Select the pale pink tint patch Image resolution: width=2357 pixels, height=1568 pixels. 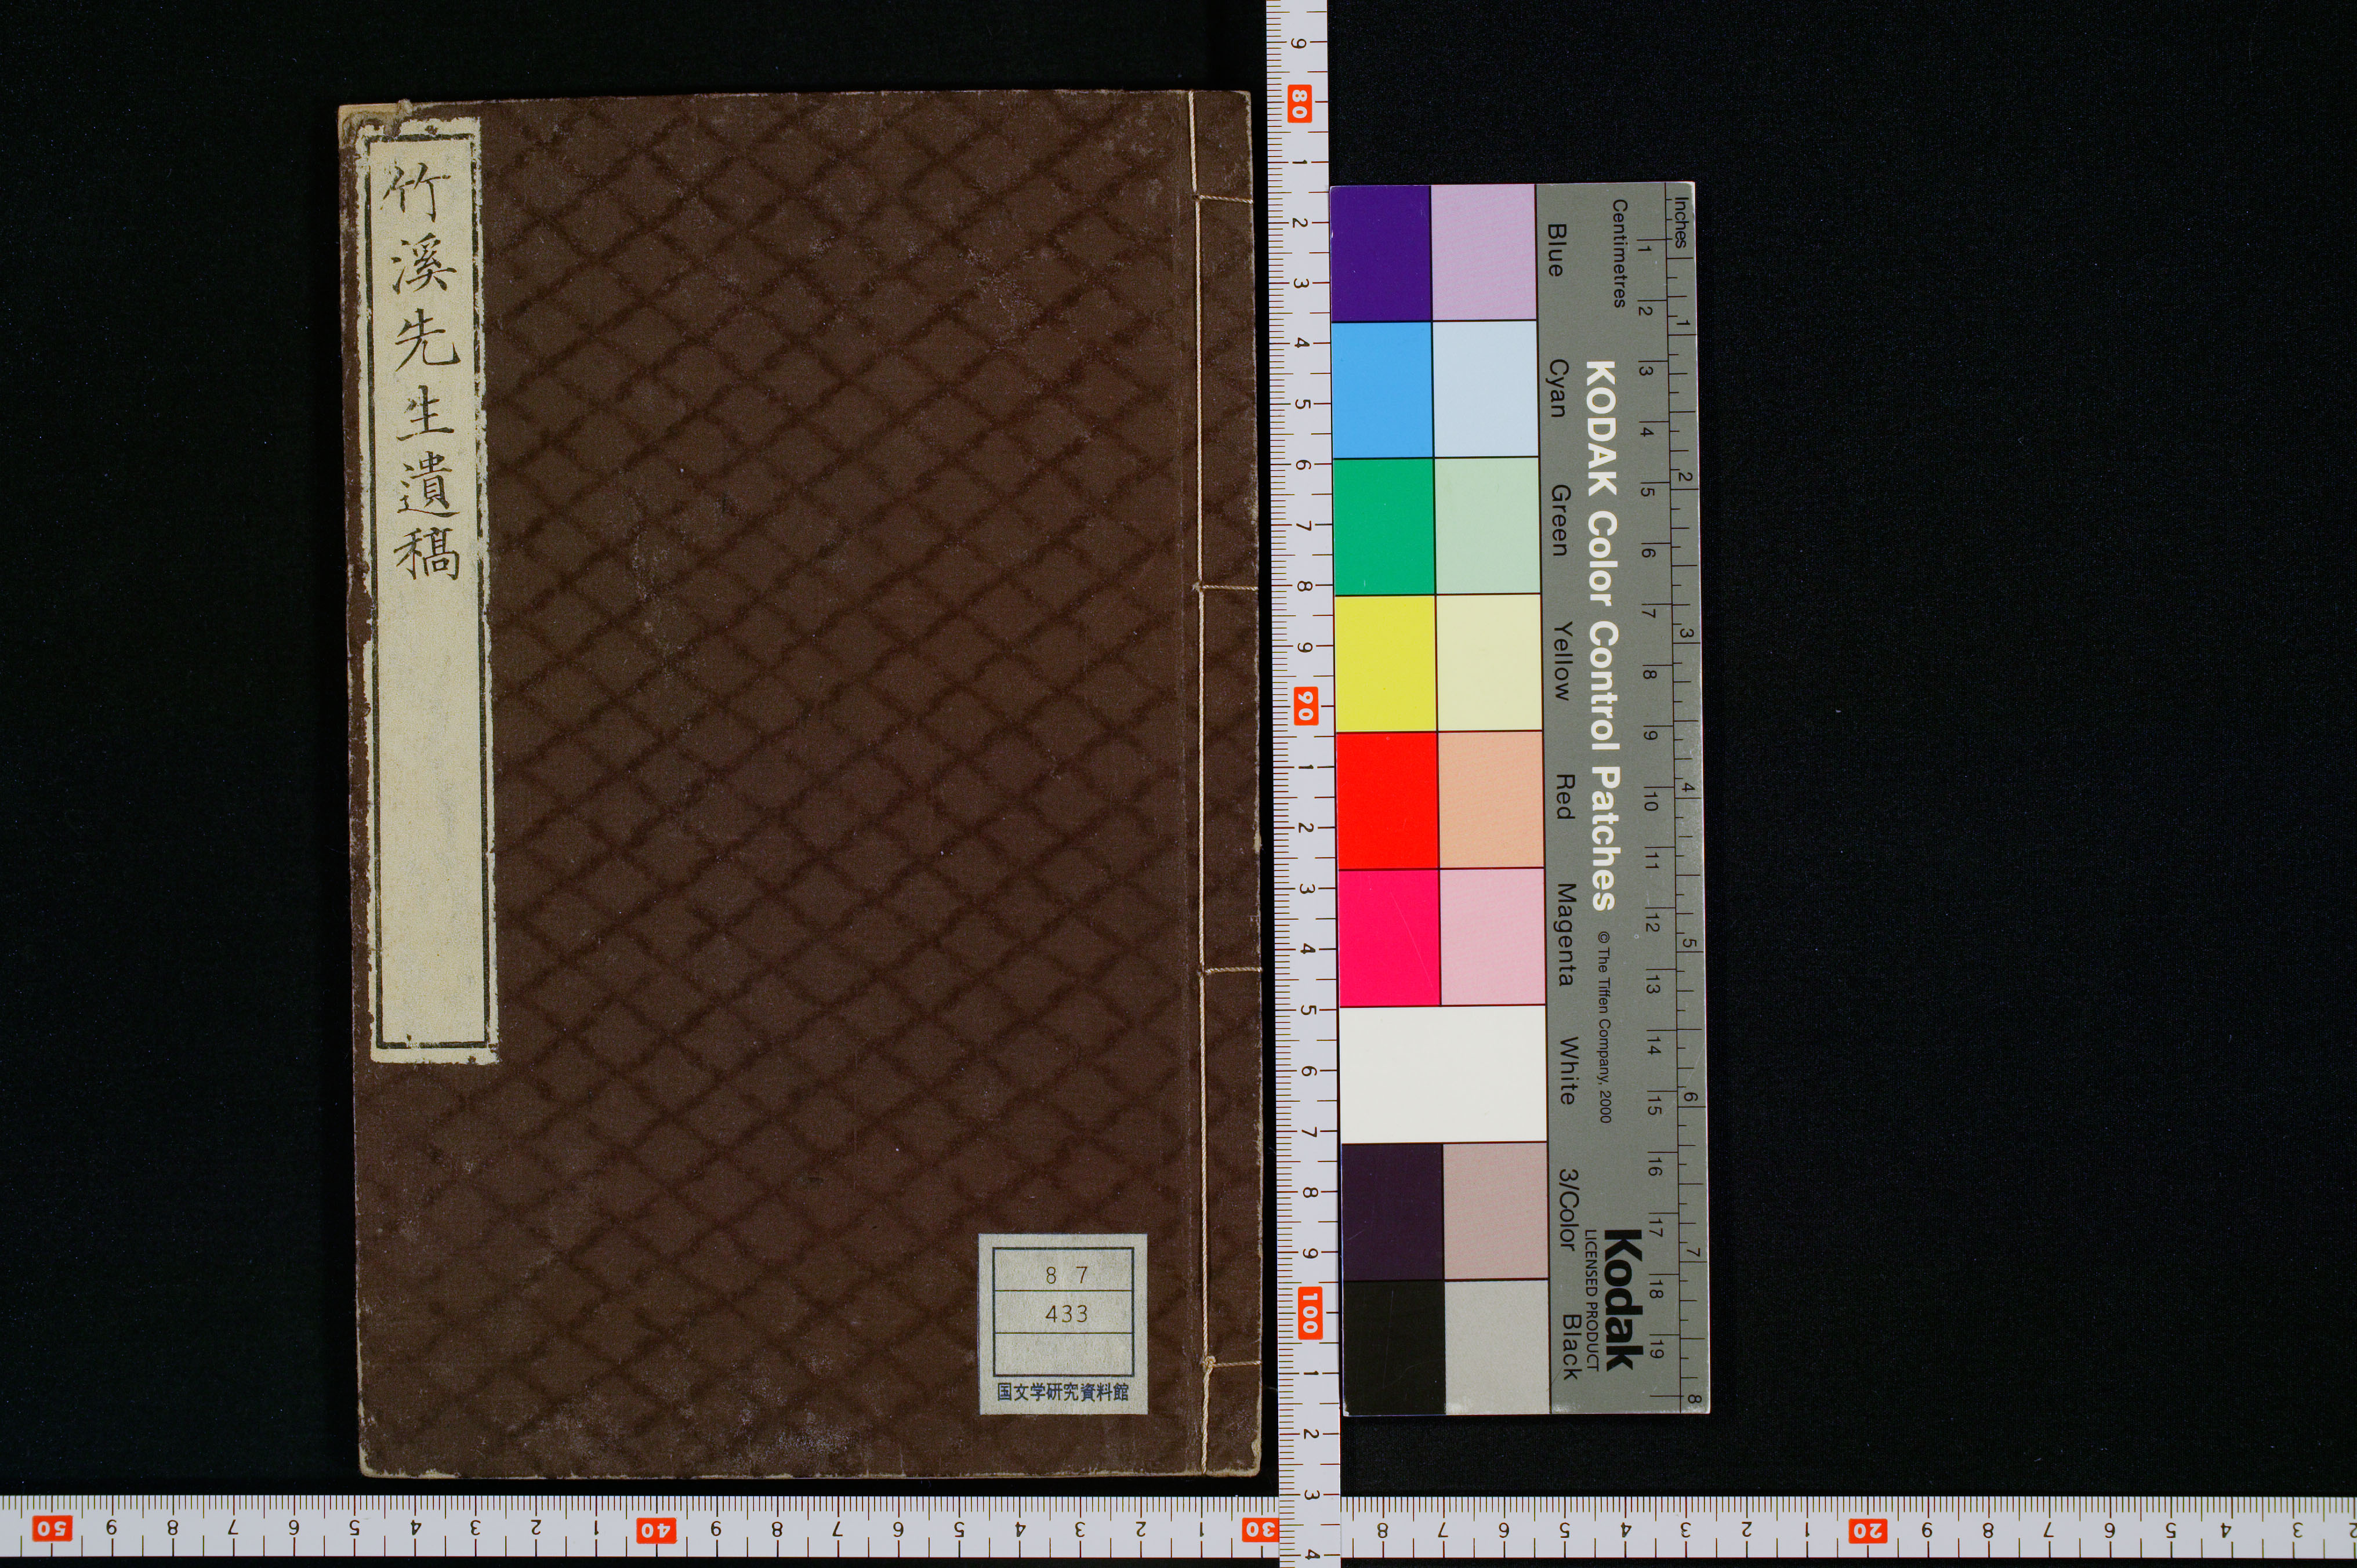click(1492, 936)
